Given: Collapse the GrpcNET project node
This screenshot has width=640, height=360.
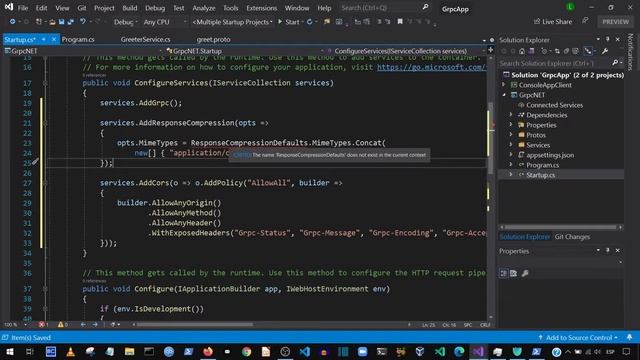Looking at the screenshot, I should (x=504, y=95).
